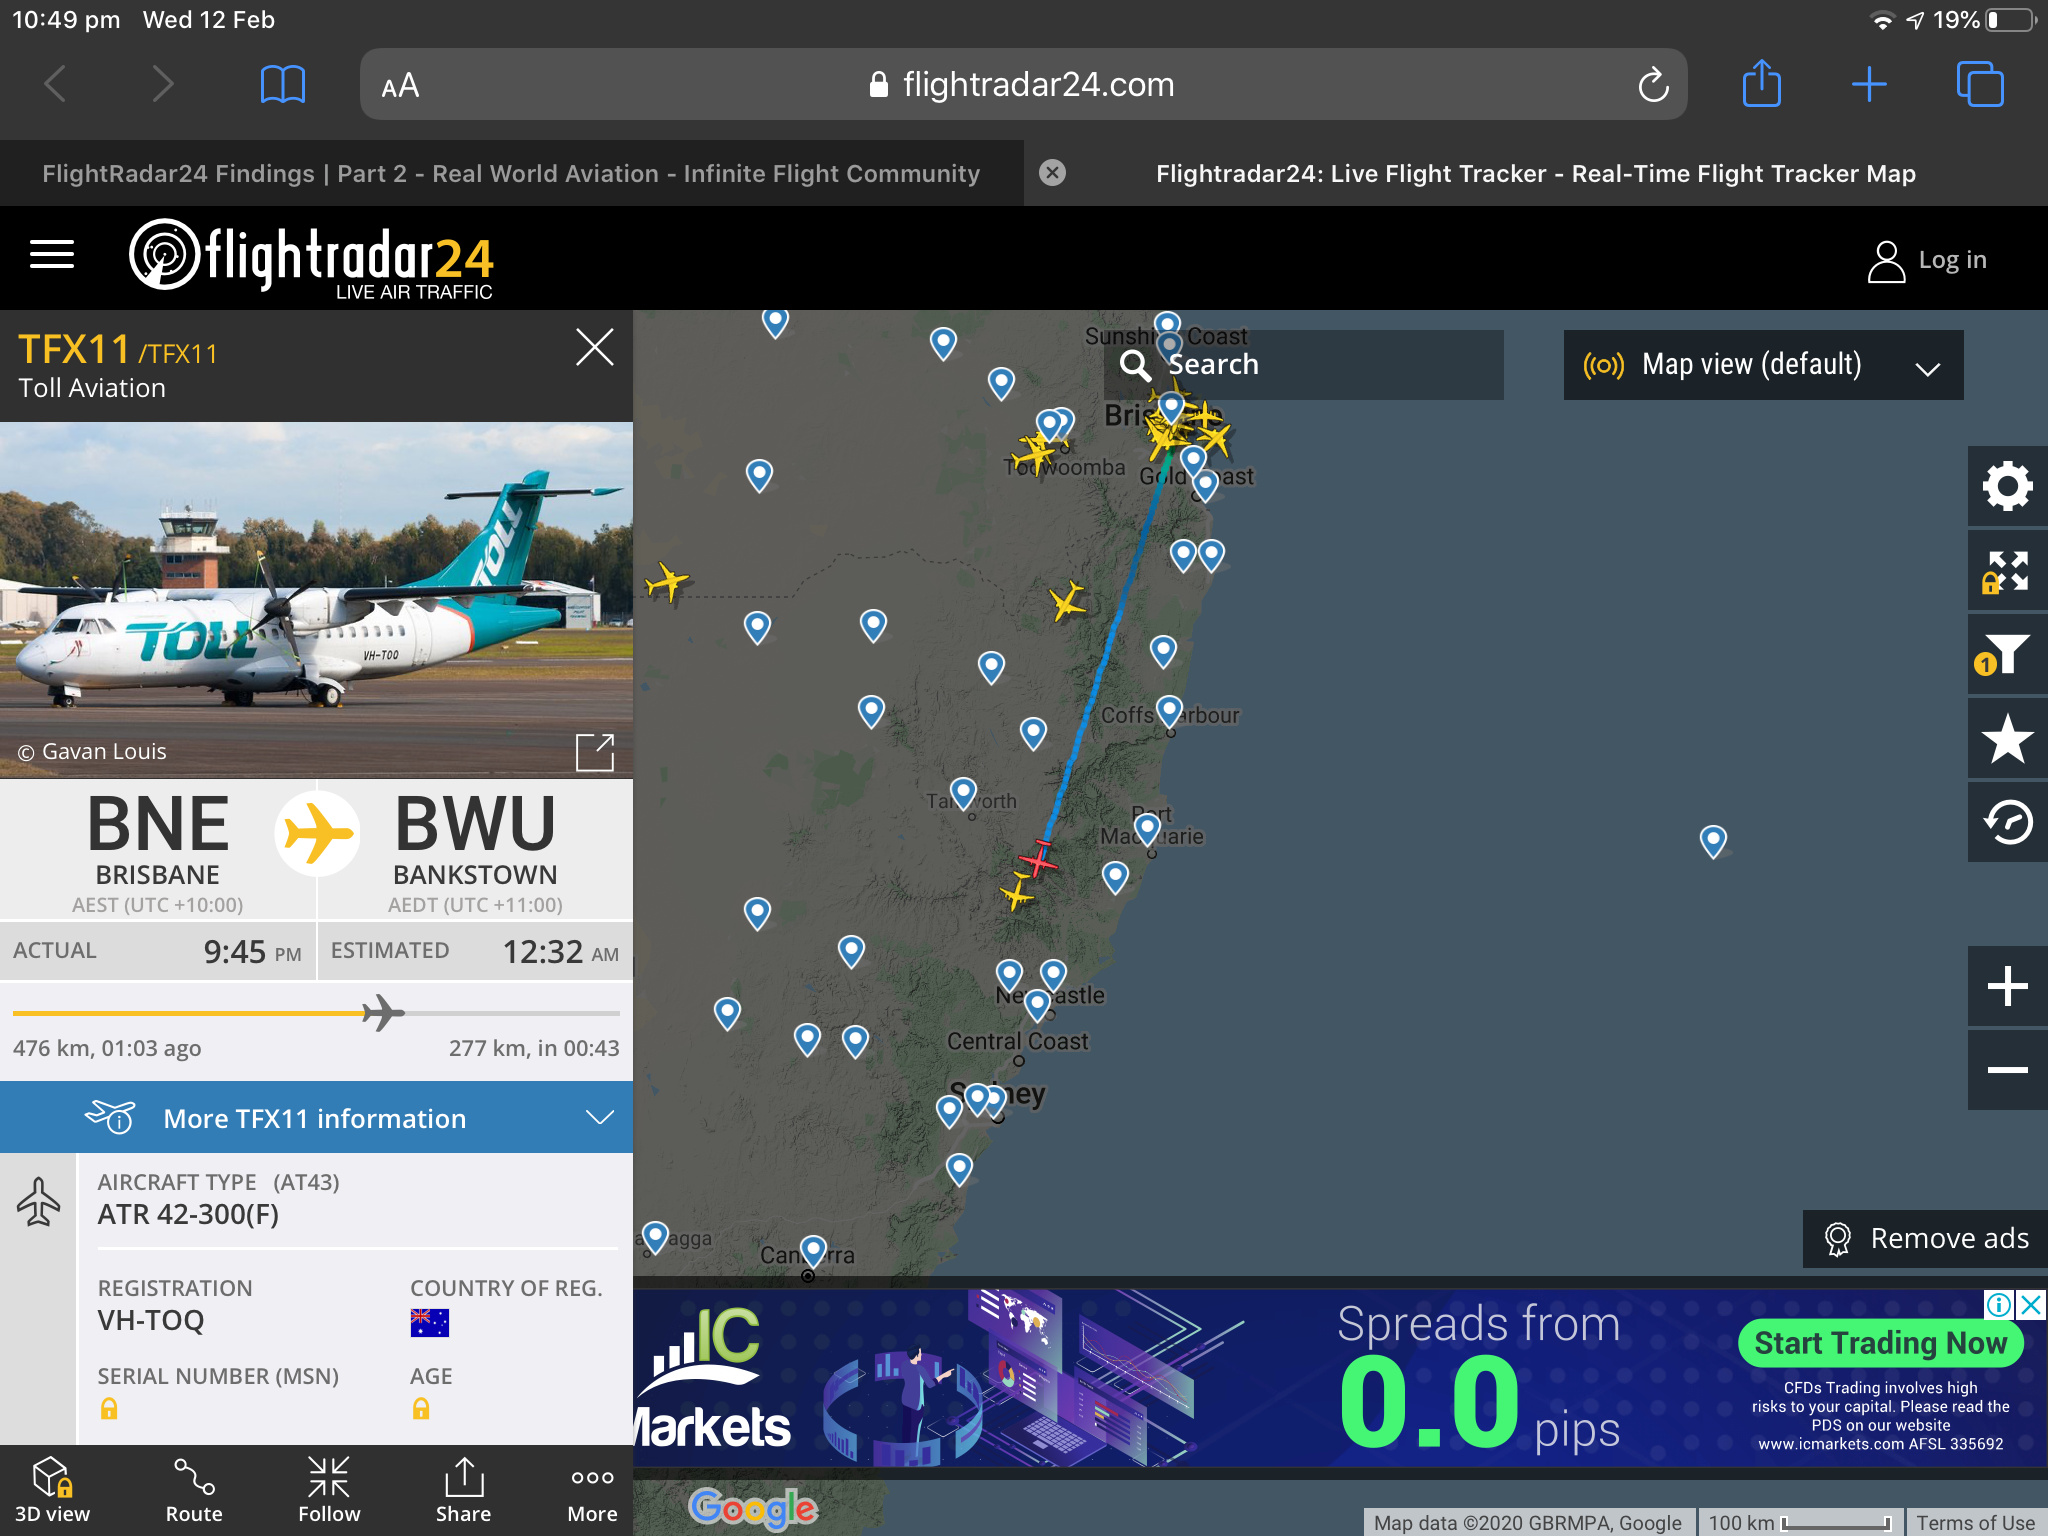Image resolution: width=2048 pixels, height=1536 pixels.
Task: Open the map settings gear icon
Action: (2007, 487)
